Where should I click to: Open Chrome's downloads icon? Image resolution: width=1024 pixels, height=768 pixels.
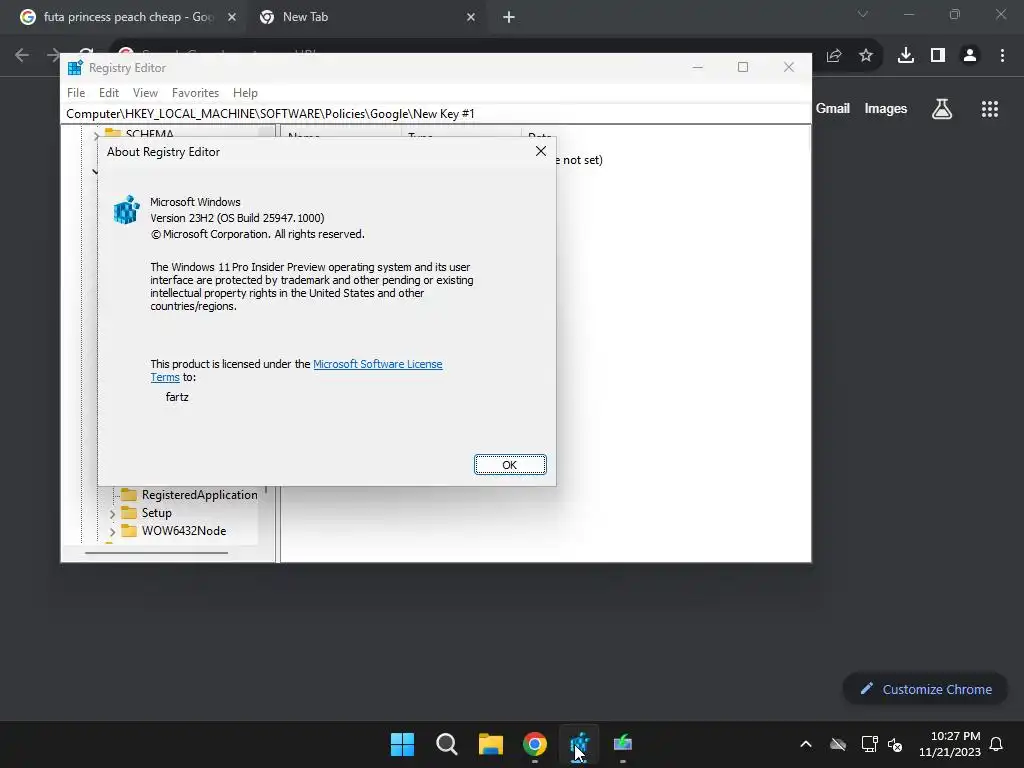(906, 56)
